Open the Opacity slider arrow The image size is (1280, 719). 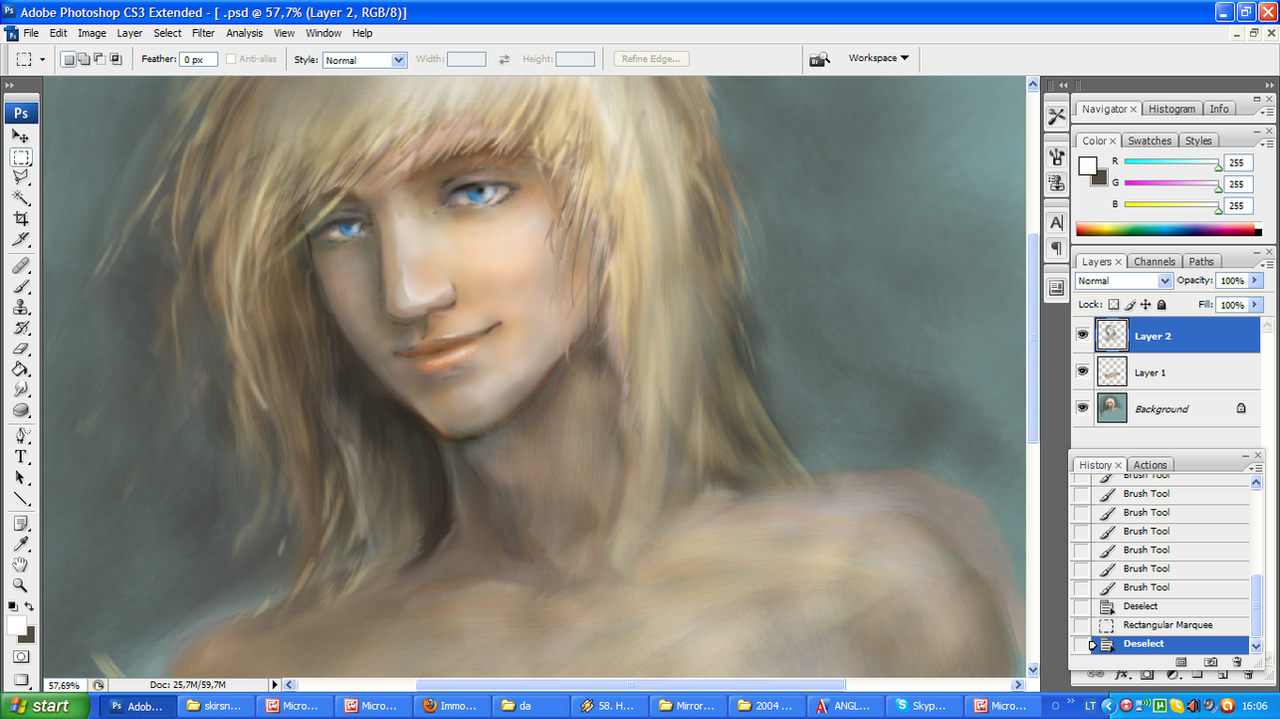coord(1256,281)
